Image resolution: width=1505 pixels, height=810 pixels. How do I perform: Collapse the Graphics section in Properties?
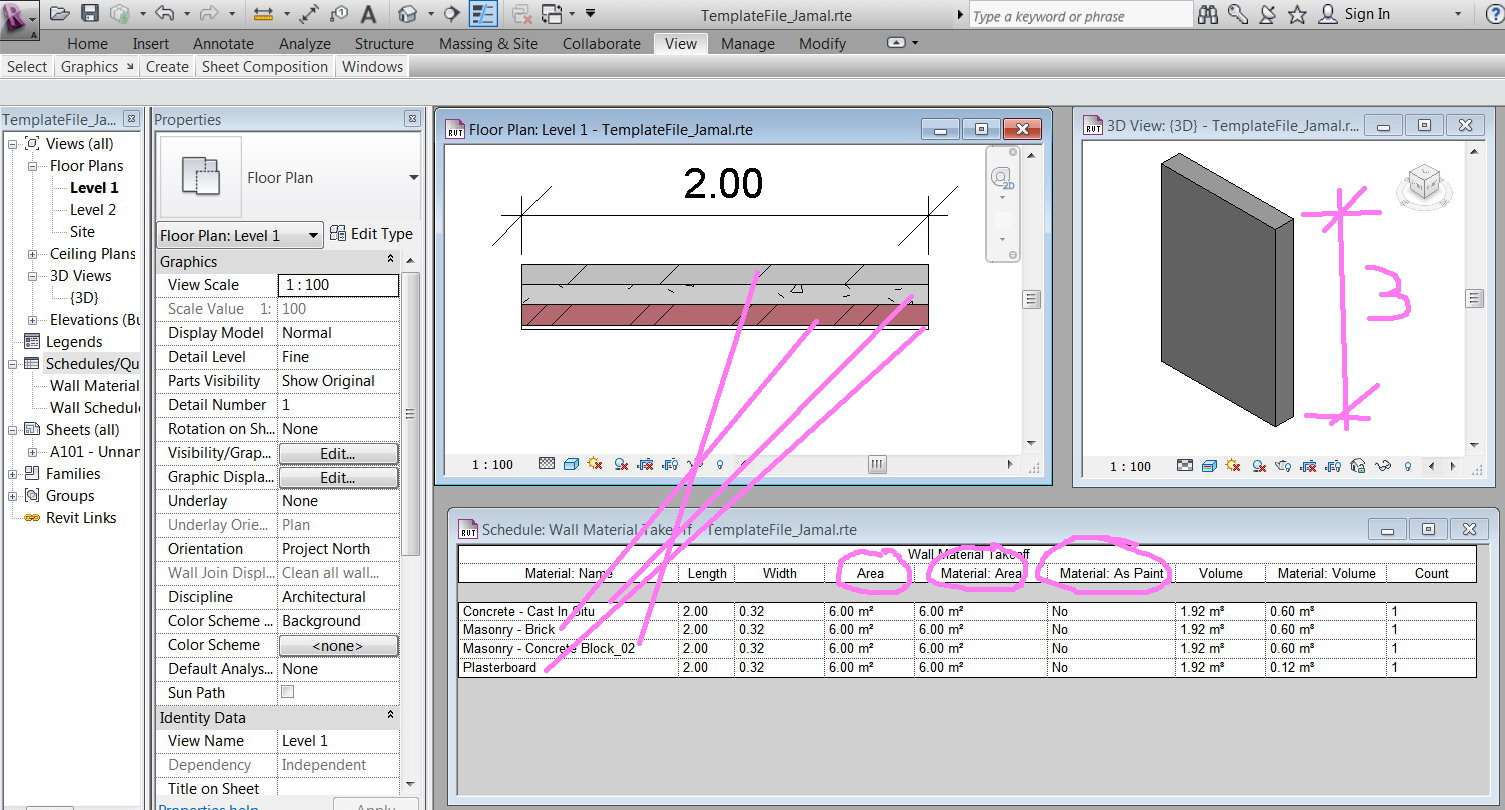click(x=391, y=260)
